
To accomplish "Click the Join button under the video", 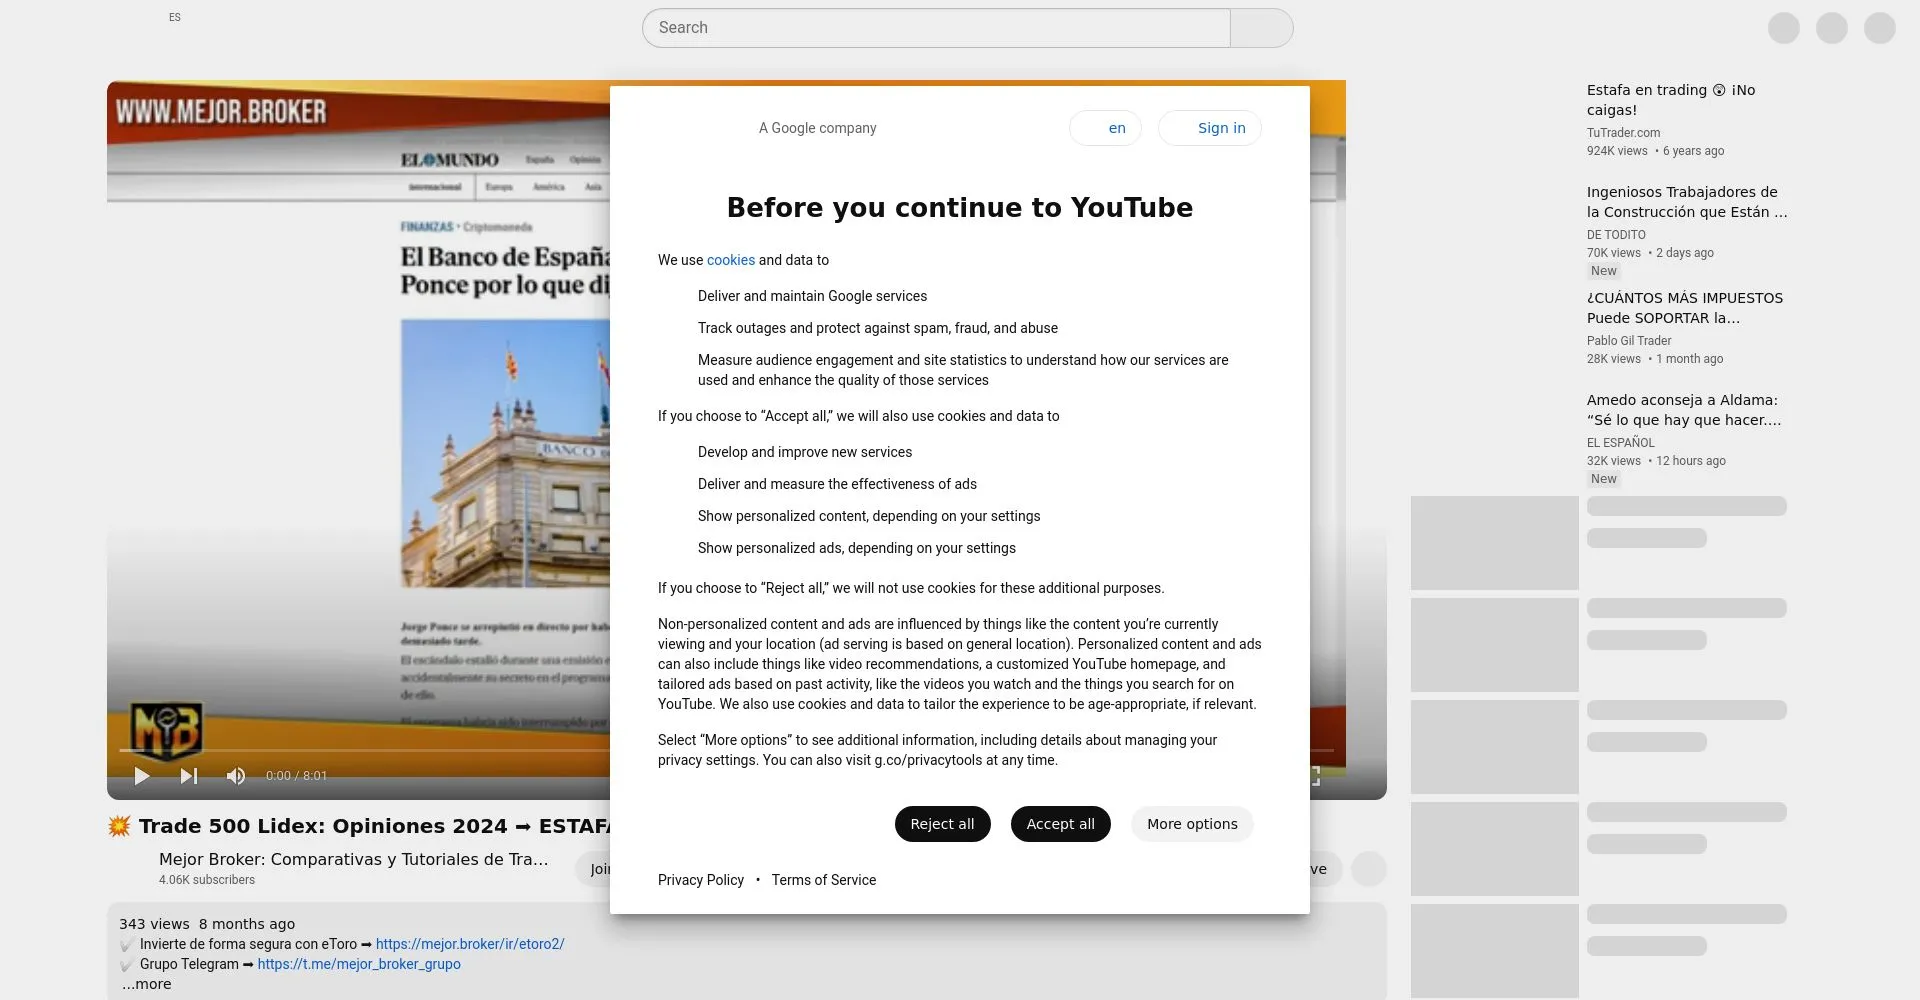I will (x=594, y=869).
